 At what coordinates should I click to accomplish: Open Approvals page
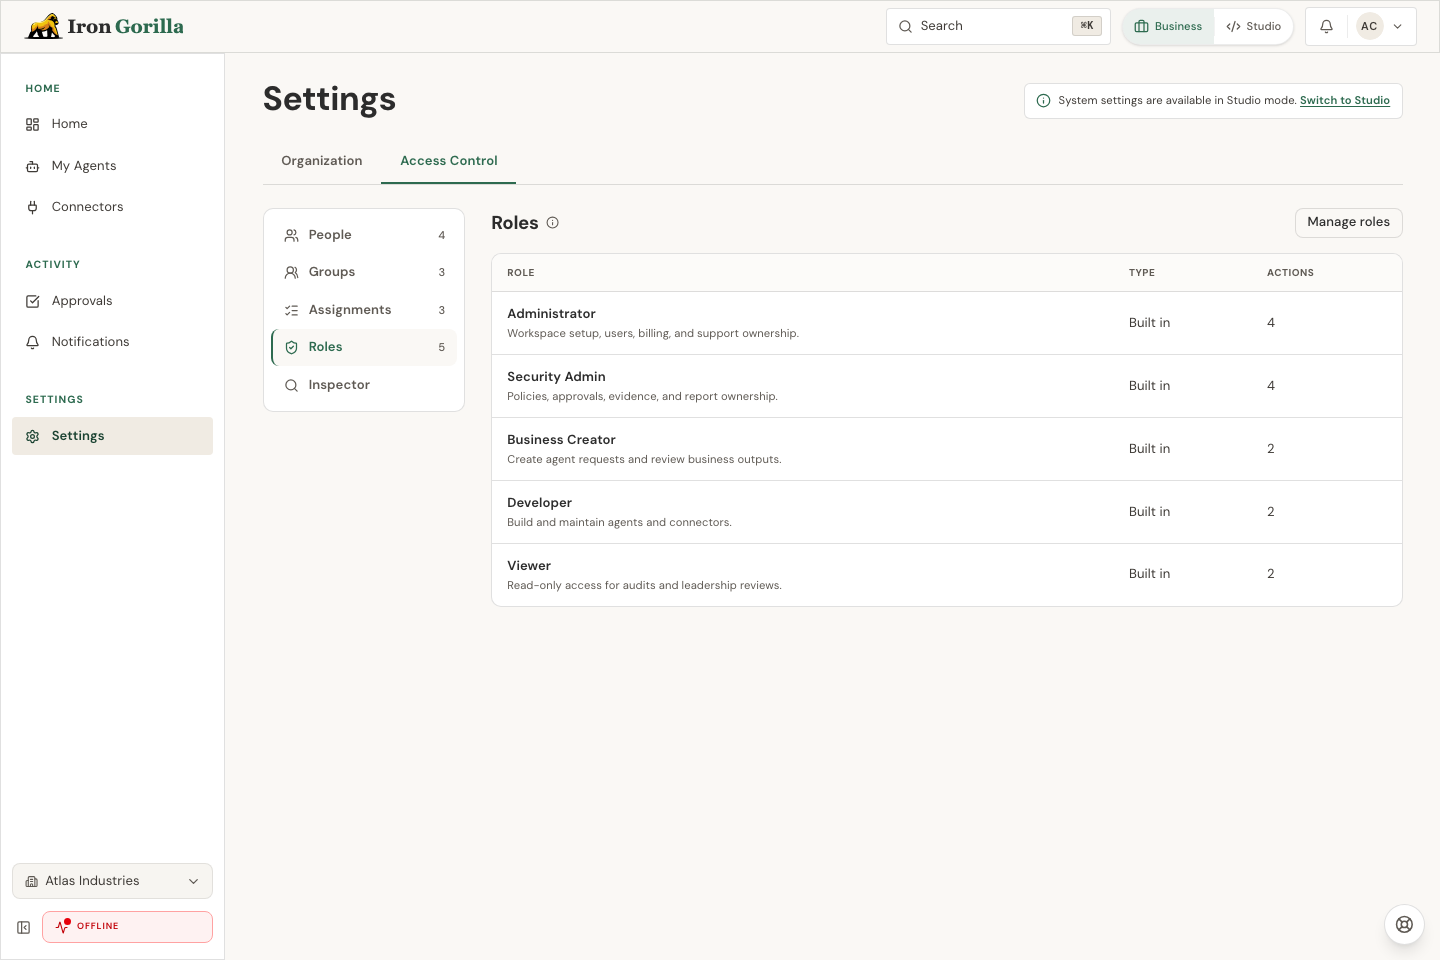[x=112, y=301]
